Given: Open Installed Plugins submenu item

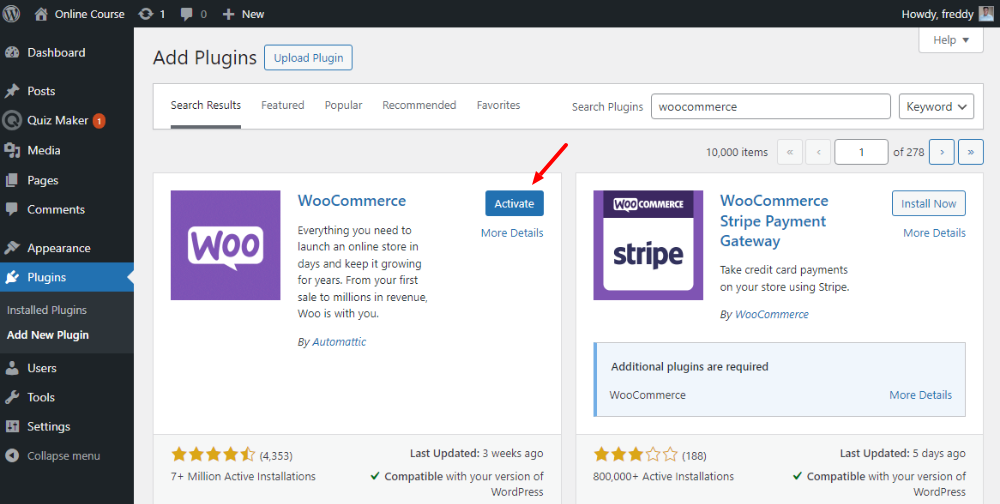Looking at the screenshot, I should coord(47,310).
